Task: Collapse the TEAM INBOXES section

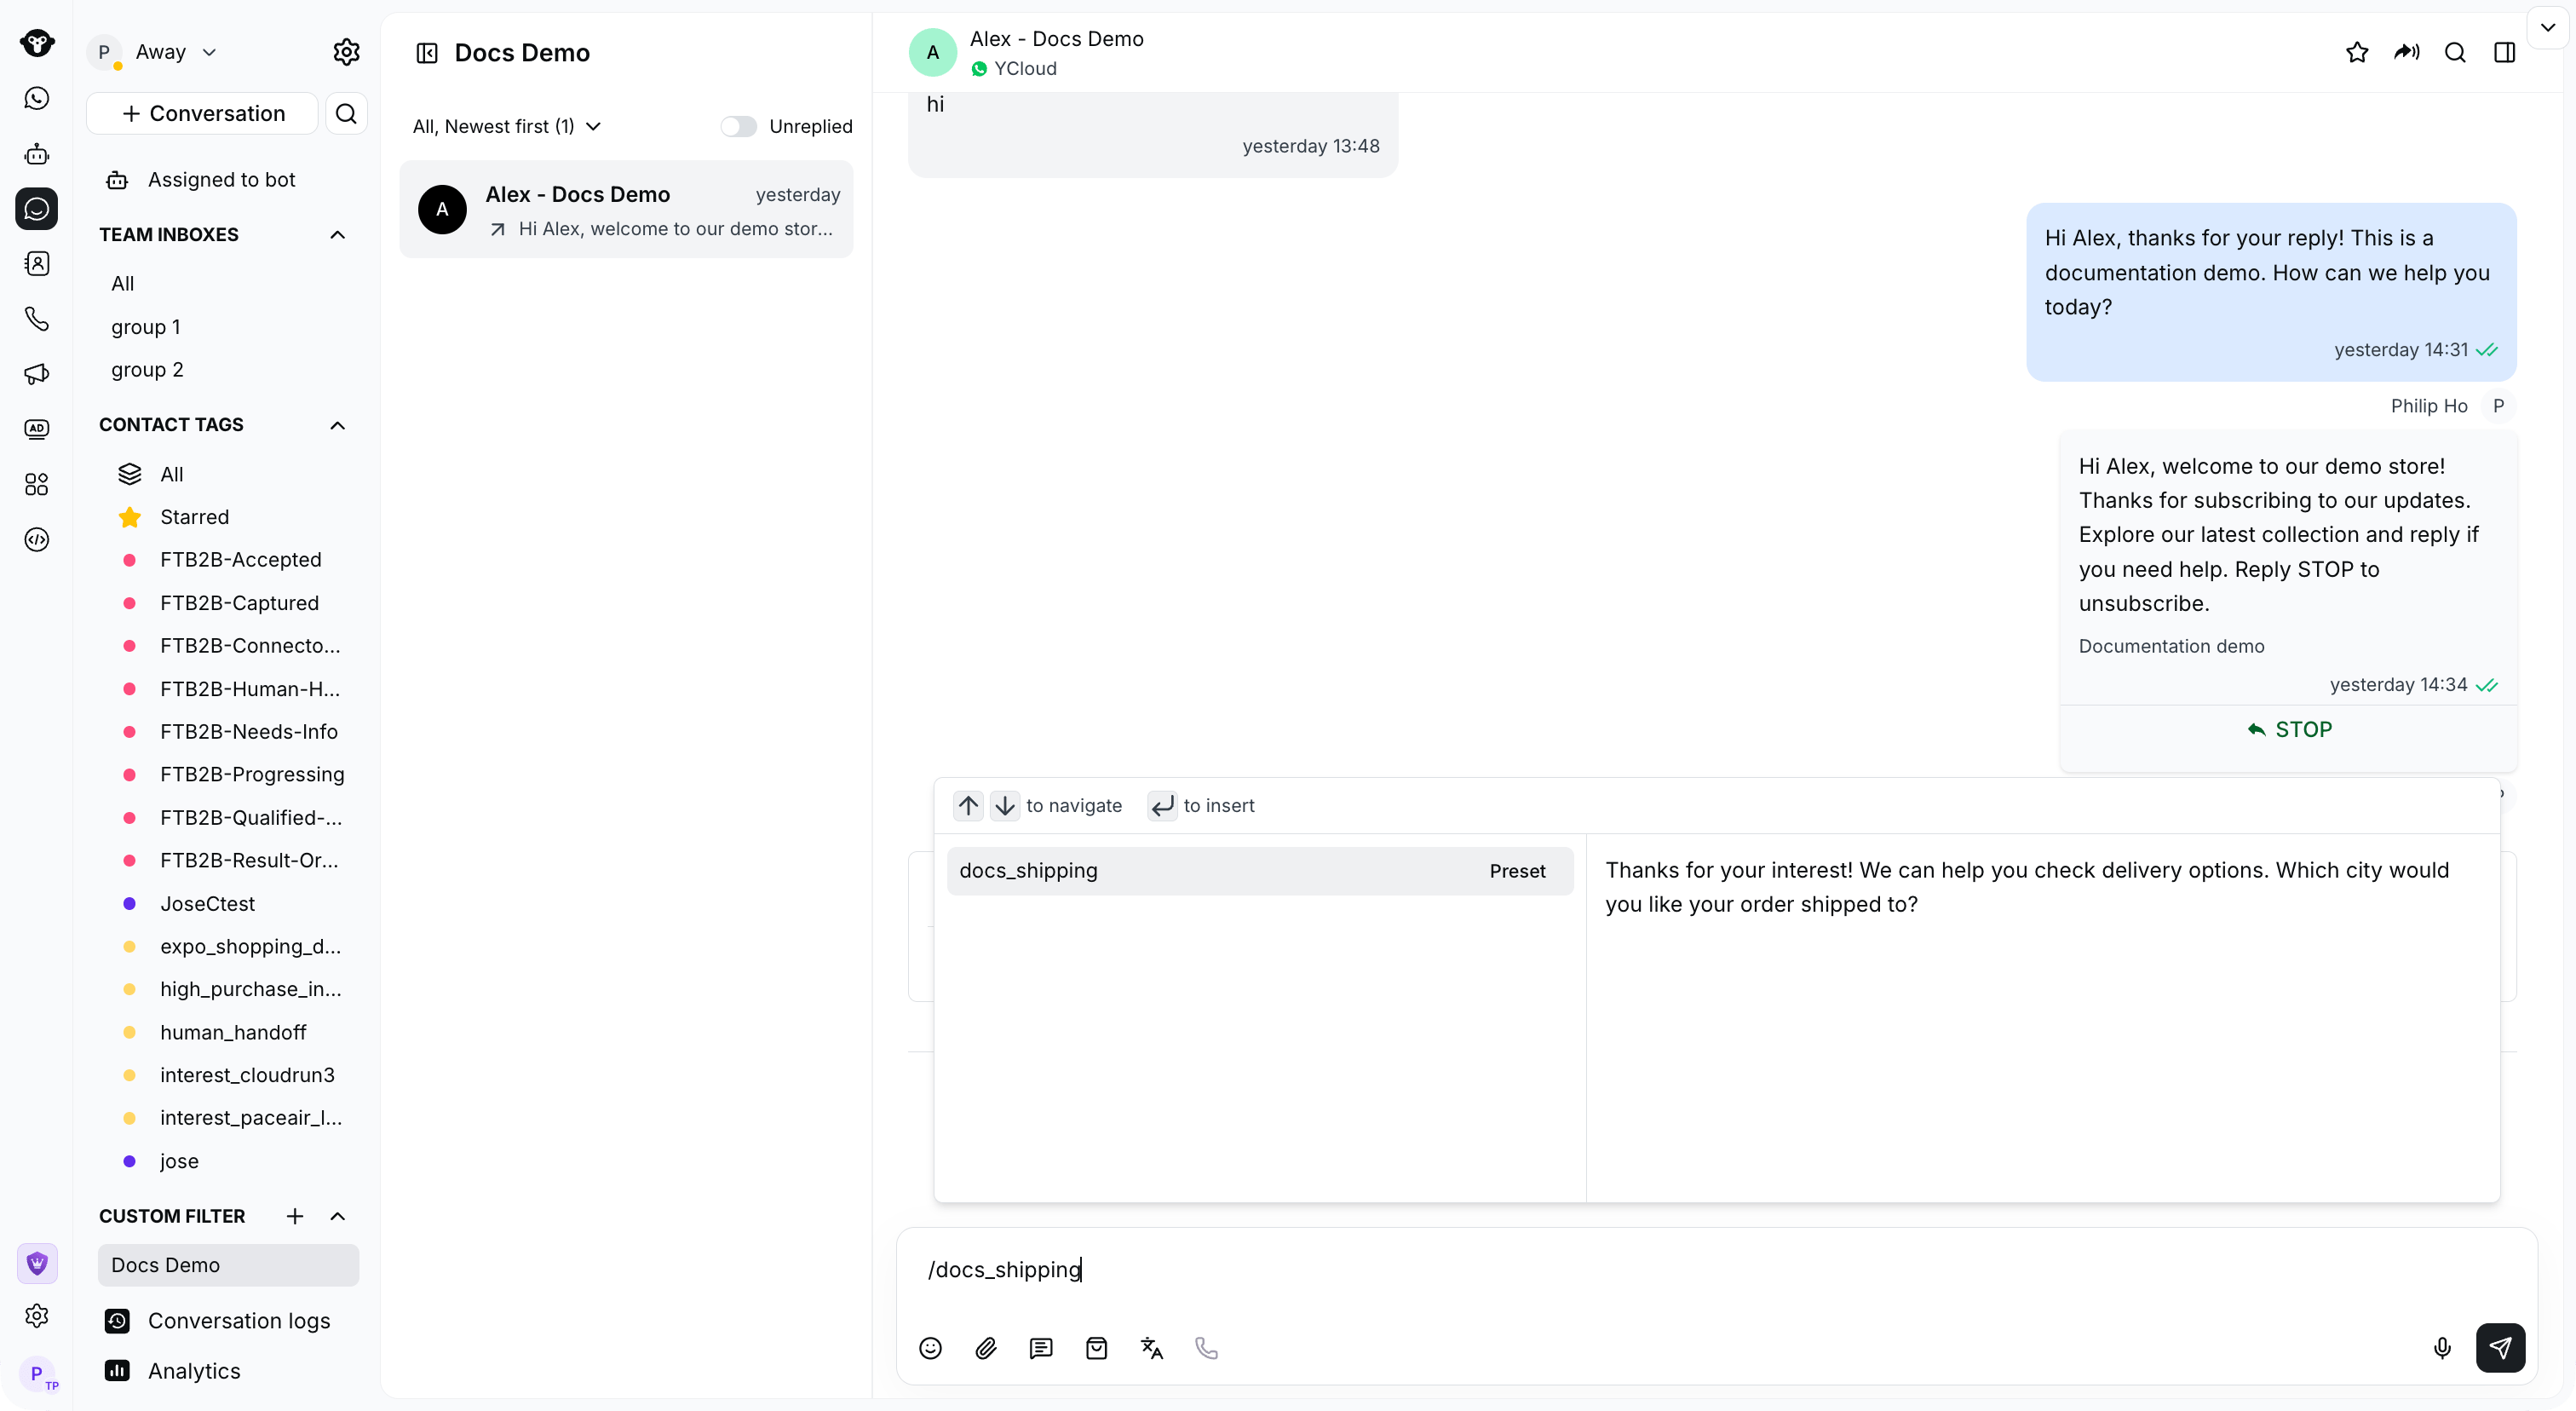Action: 338,235
